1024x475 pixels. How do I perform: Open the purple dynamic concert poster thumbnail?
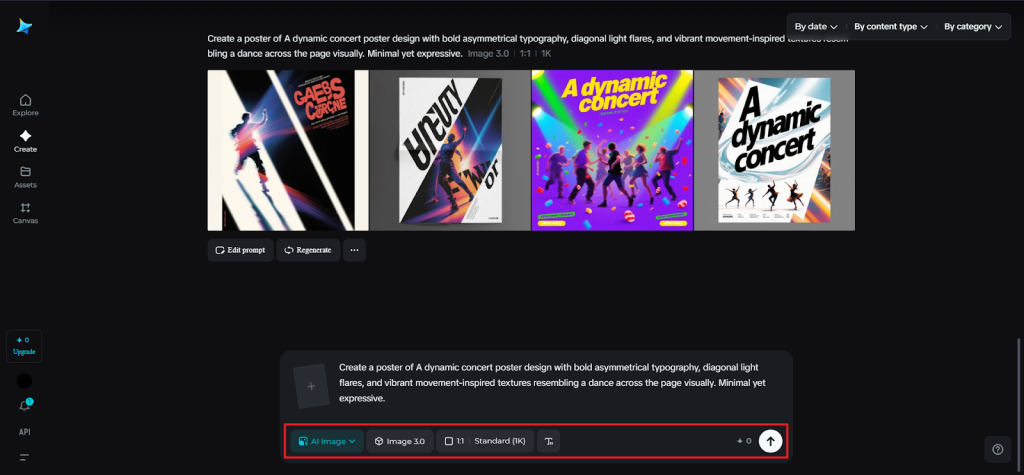tap(612, 150)
